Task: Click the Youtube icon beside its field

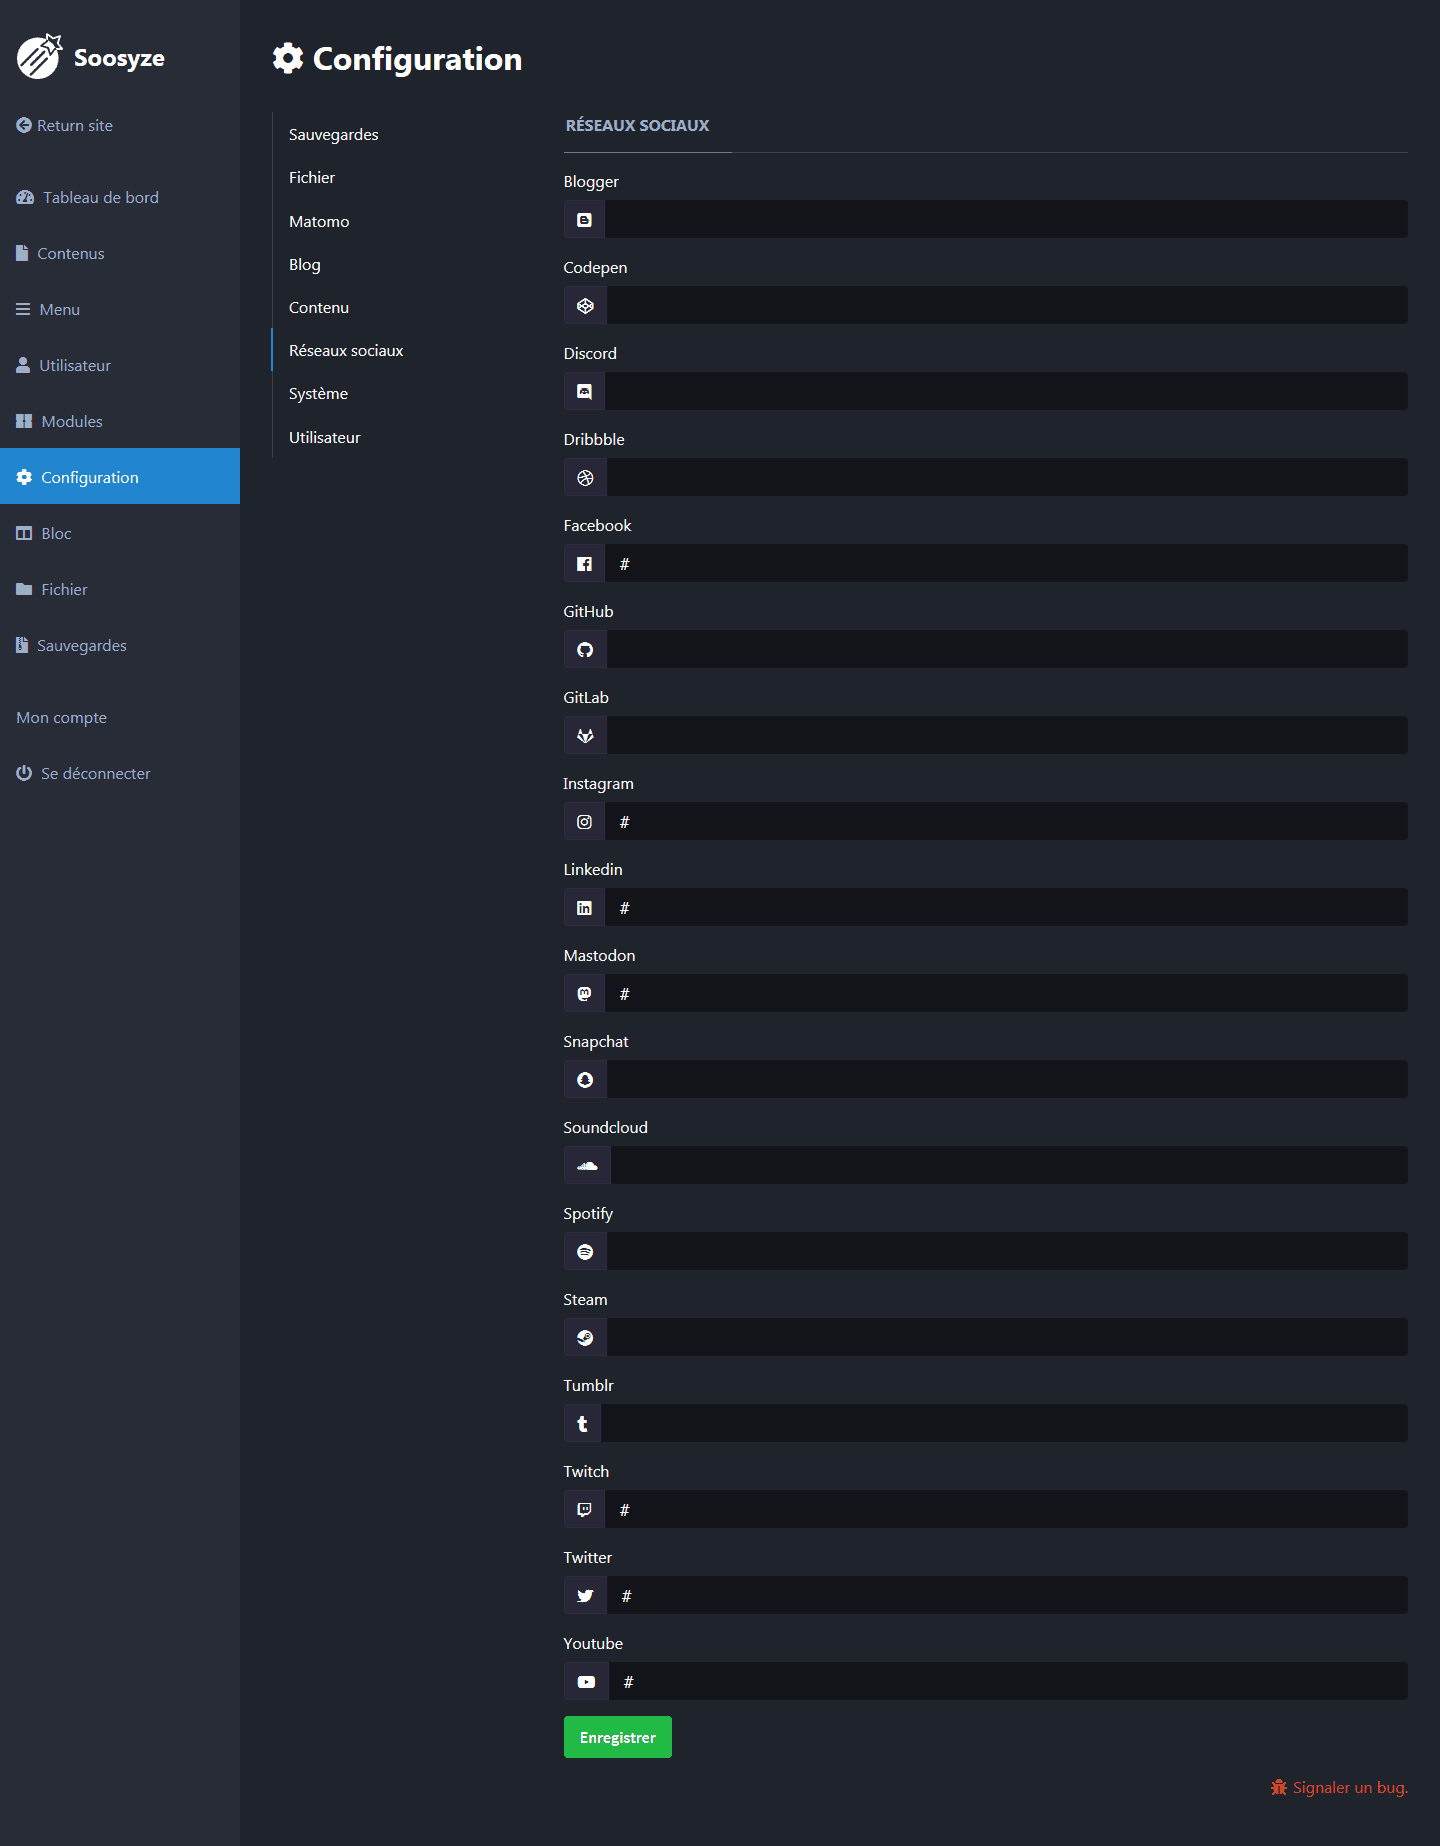Action: (586, 1682)
